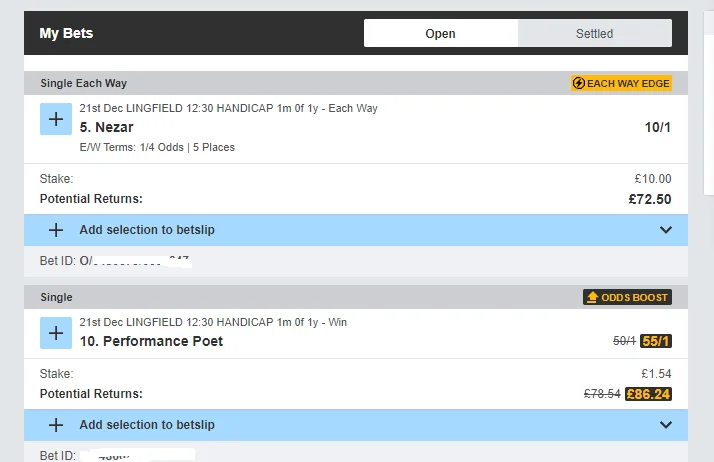This screenshot has width=714, height=462.
Task: Click the lightning icon in Each Way Edge
Action: tap(579, 83)
